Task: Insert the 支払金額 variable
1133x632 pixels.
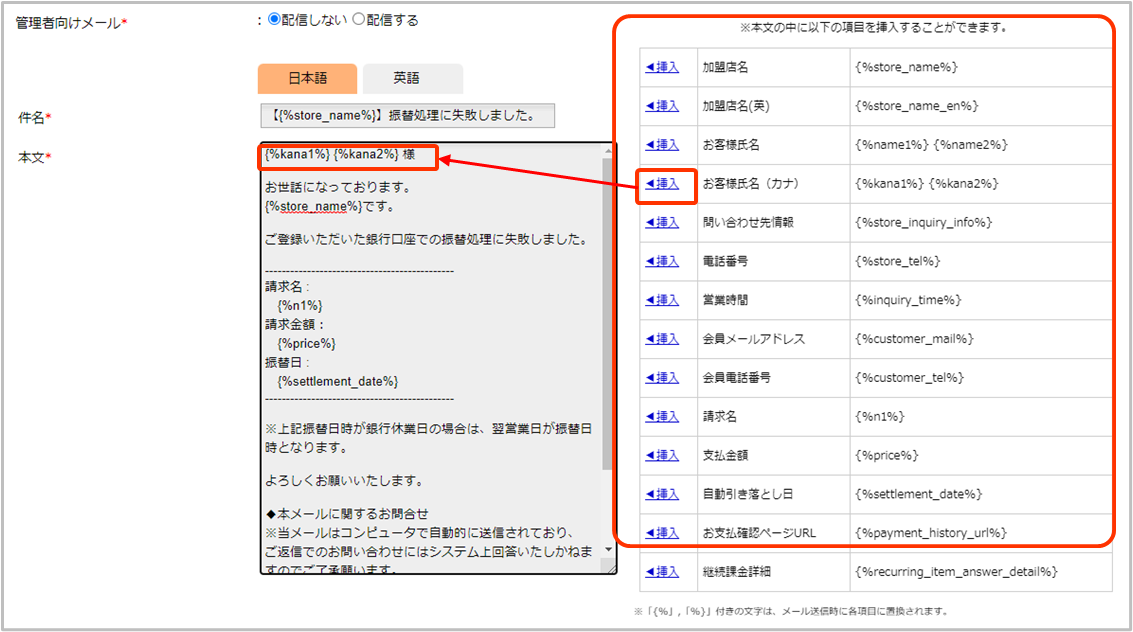Action: (x=662, y=455)
